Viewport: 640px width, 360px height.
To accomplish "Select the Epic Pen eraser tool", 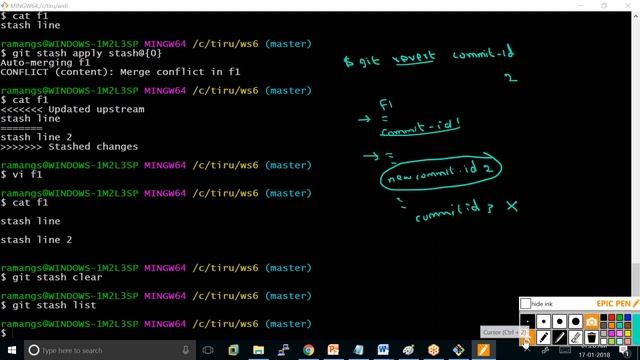I will pos(576,338).
